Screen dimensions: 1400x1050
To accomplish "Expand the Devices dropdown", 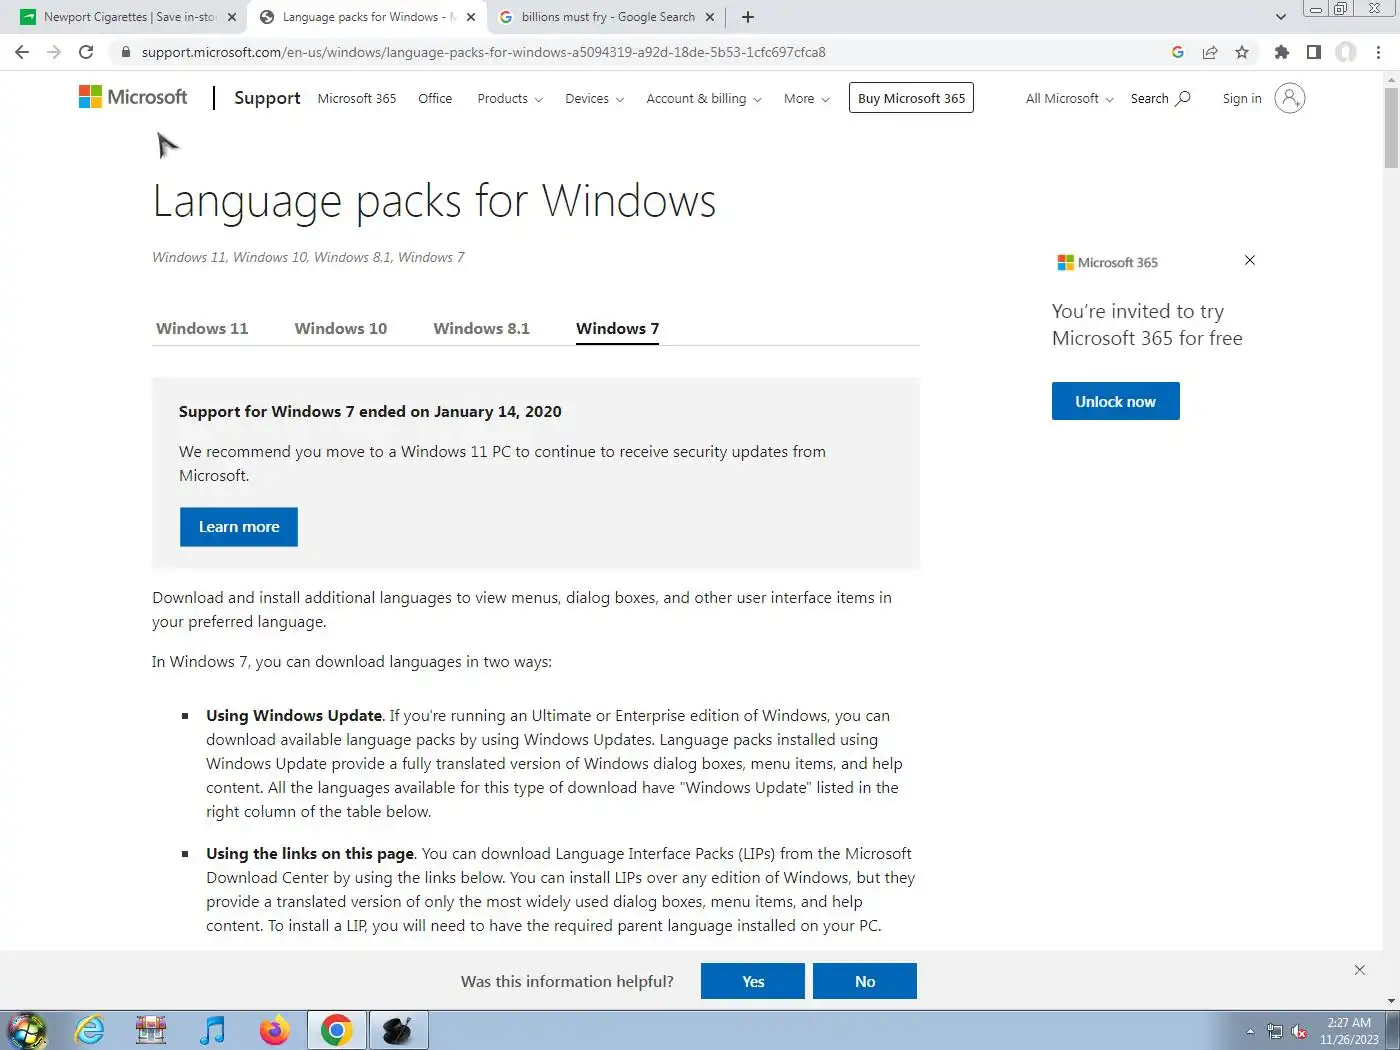I will (x=594, y=98).
